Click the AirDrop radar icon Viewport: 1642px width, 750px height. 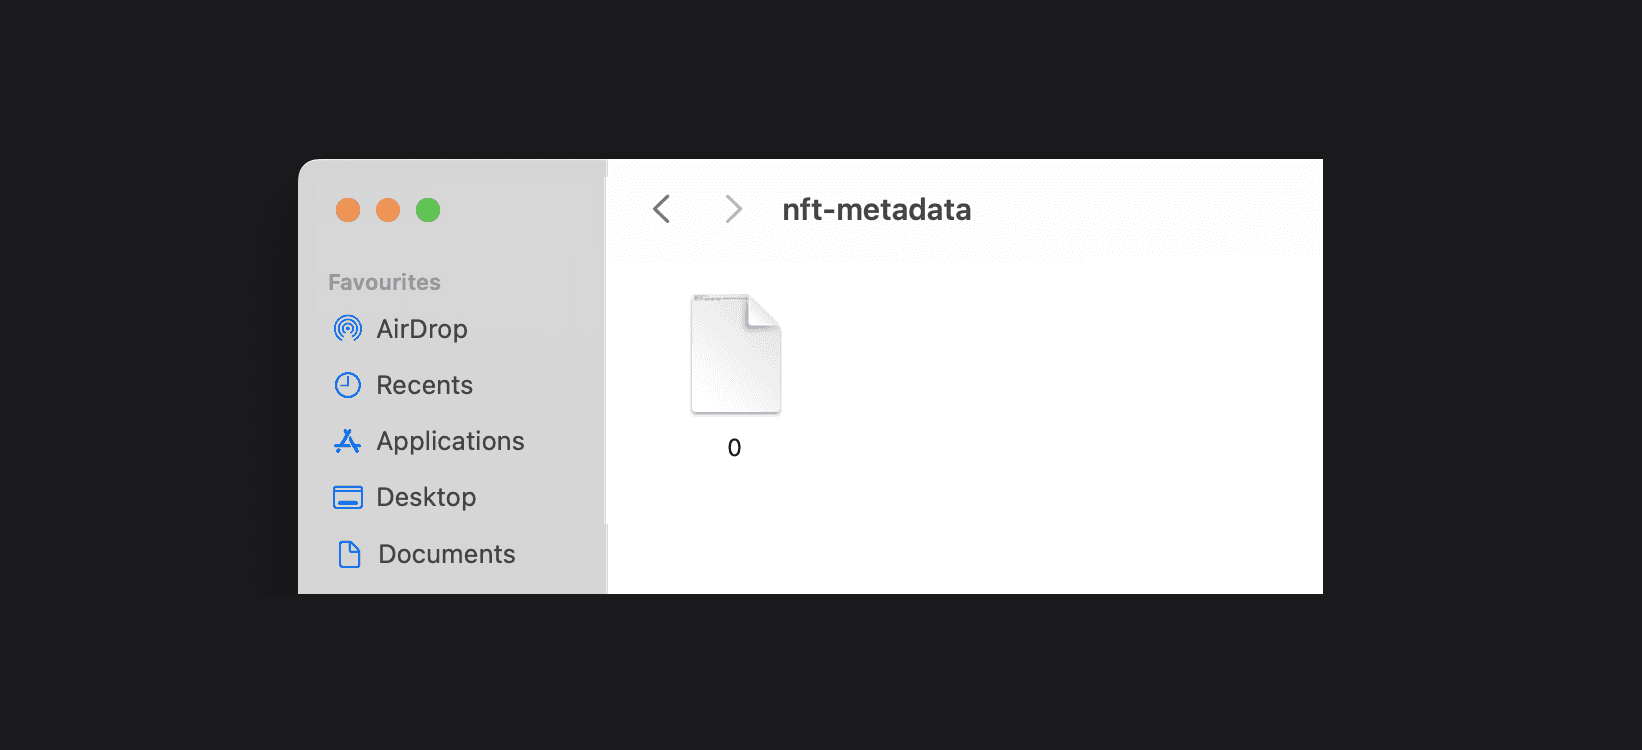(347, 328)
